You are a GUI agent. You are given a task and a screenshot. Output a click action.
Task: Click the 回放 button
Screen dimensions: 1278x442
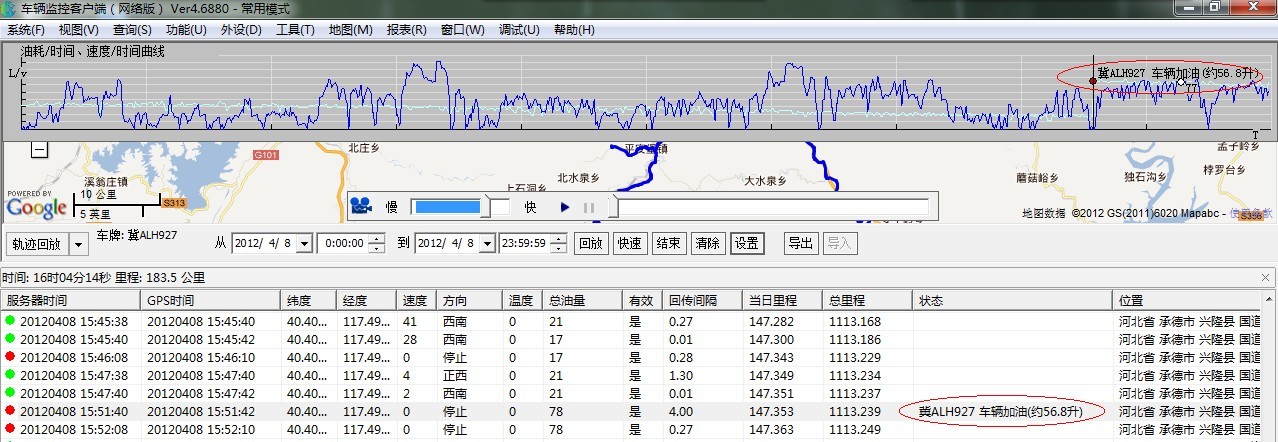click(x=591, y=243)
